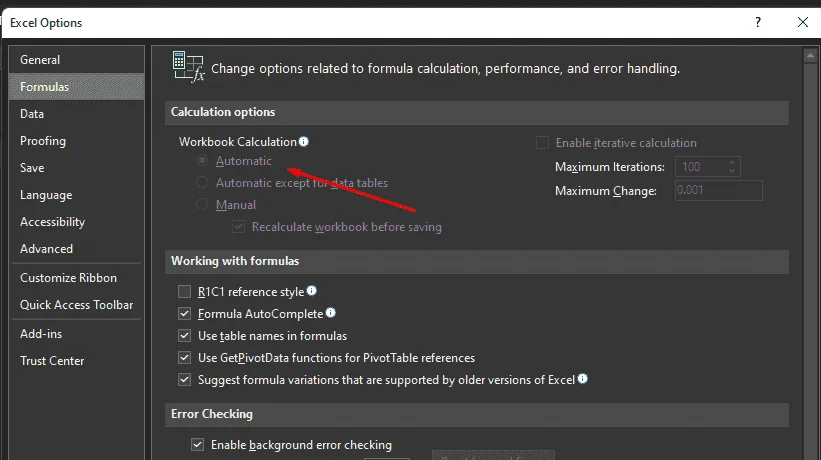Close the Excel Options dialog
Viewport: 821px width, 460px height.
[803, 22]
